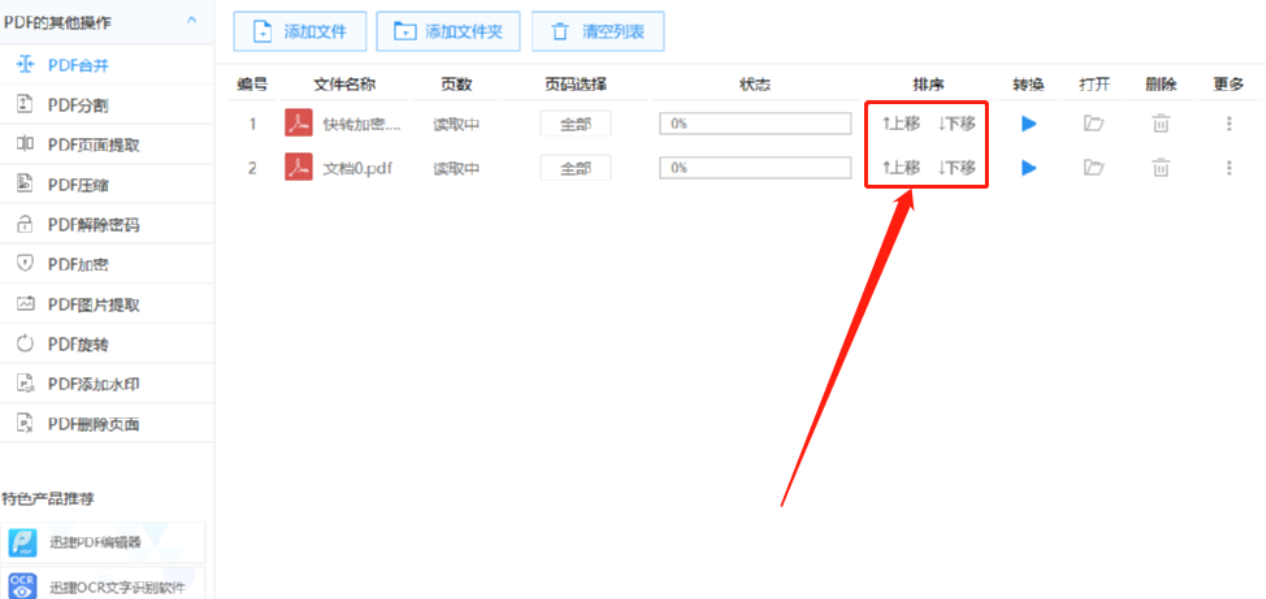The width and height of the screenshot is (1266, 599).
Task: Open PDF解除密码 in the sidebar
Action: click(x=107, y=225)
